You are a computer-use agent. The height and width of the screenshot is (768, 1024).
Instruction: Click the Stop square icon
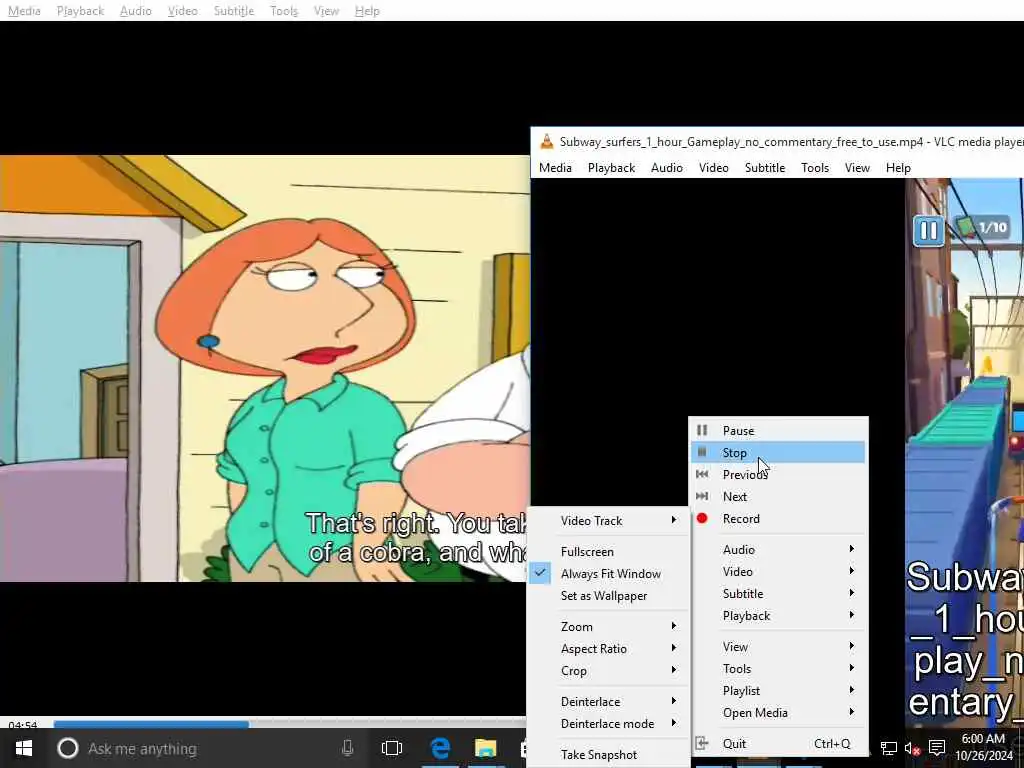[702, 452]
